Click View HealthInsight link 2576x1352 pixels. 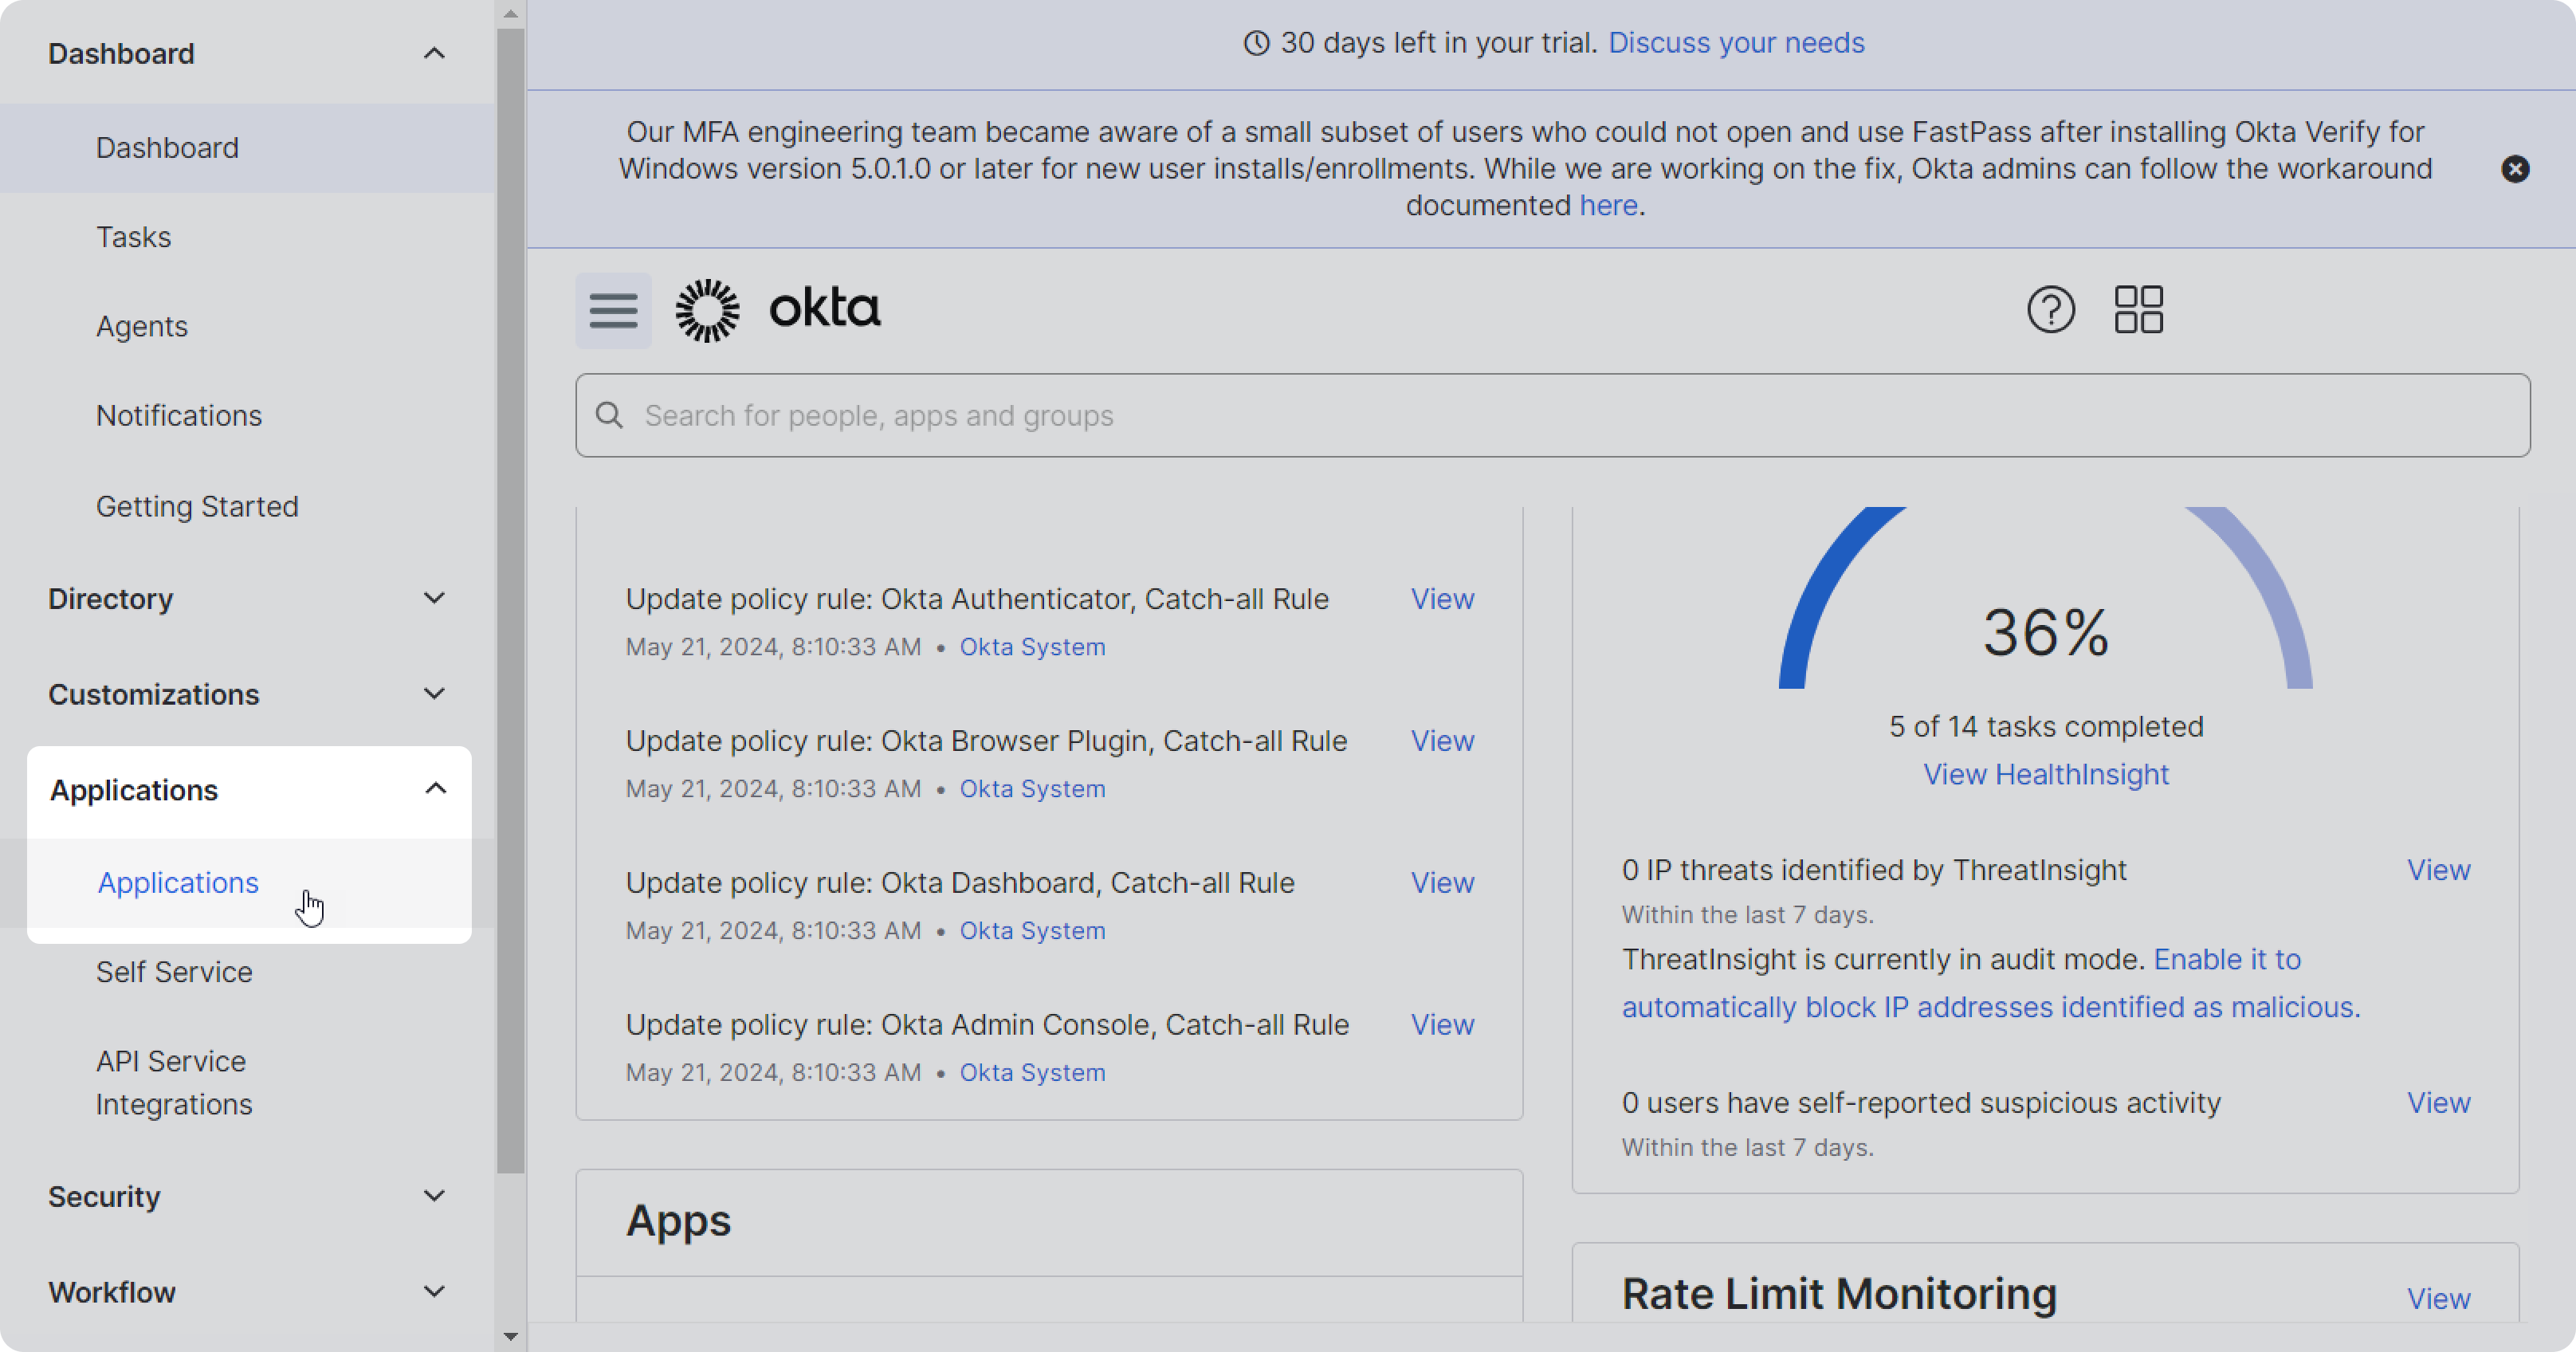click(x=2045, y=775)
